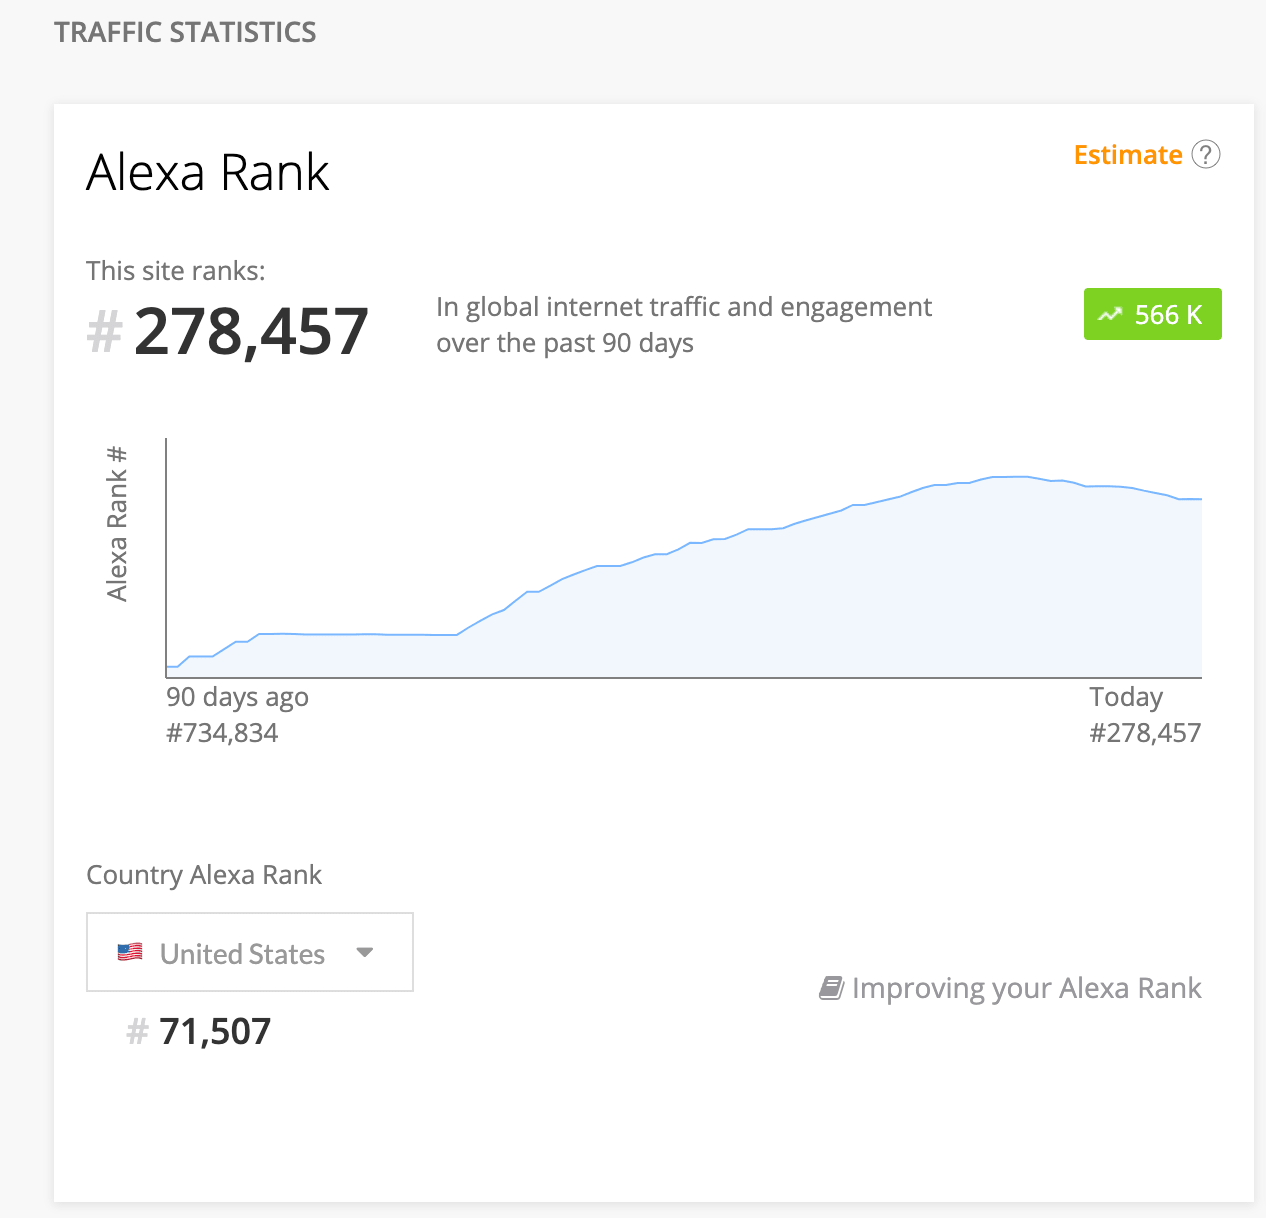Image resolution: width=1266 pixels, height=1218 pixels.
Task: Open the United States country dropdown
Action: point(250,952)
